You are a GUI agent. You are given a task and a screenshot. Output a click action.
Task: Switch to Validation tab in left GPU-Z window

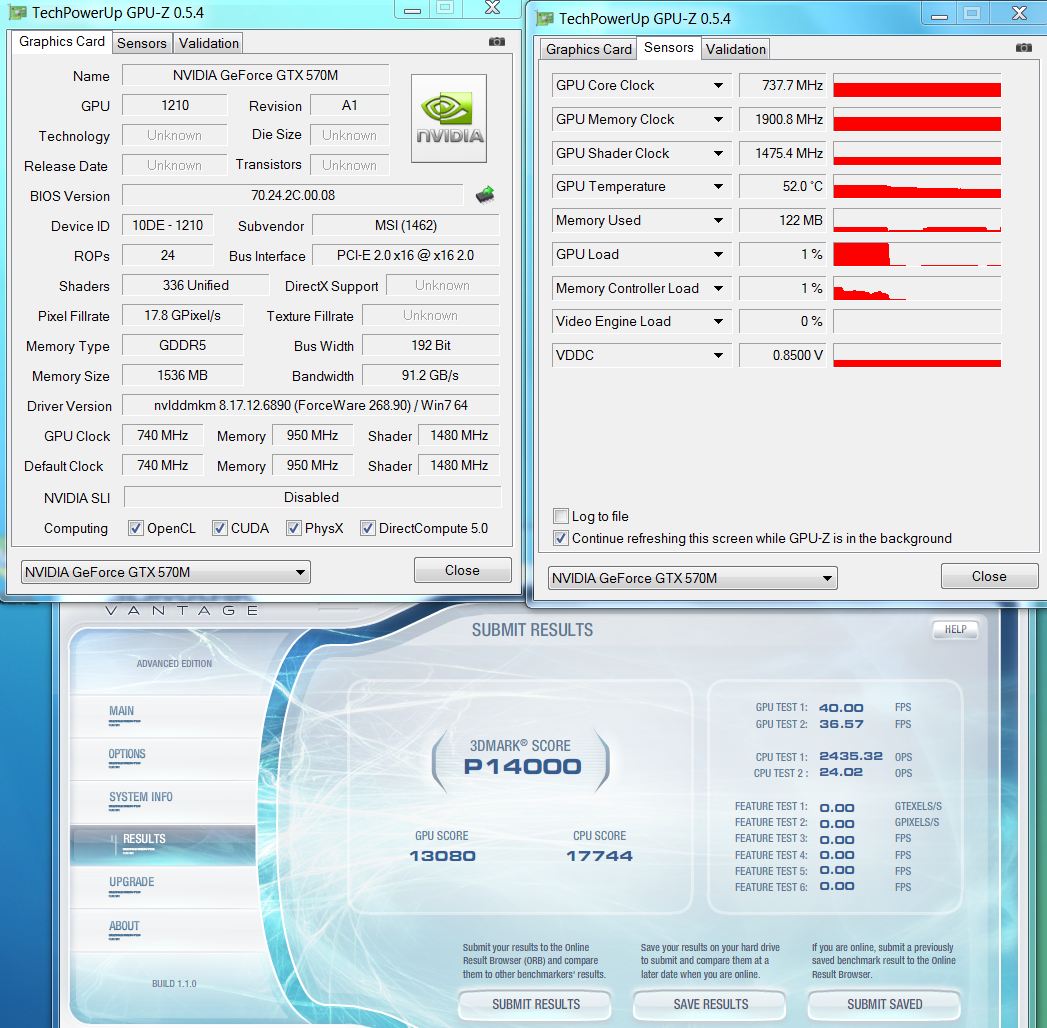[208, 43]
